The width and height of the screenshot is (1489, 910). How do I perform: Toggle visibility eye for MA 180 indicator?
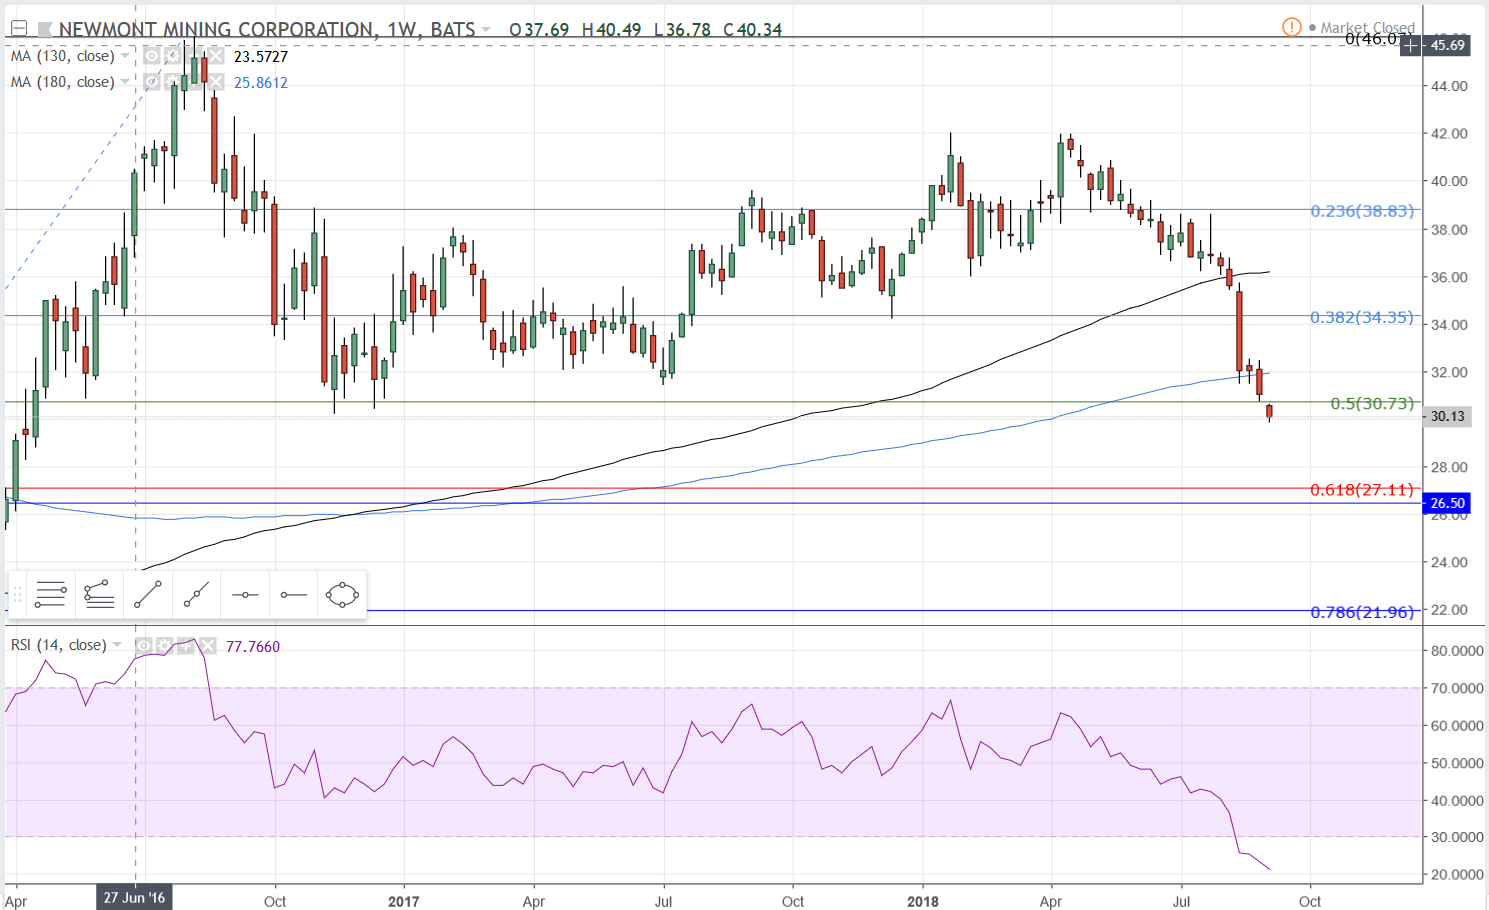point(151,82)
